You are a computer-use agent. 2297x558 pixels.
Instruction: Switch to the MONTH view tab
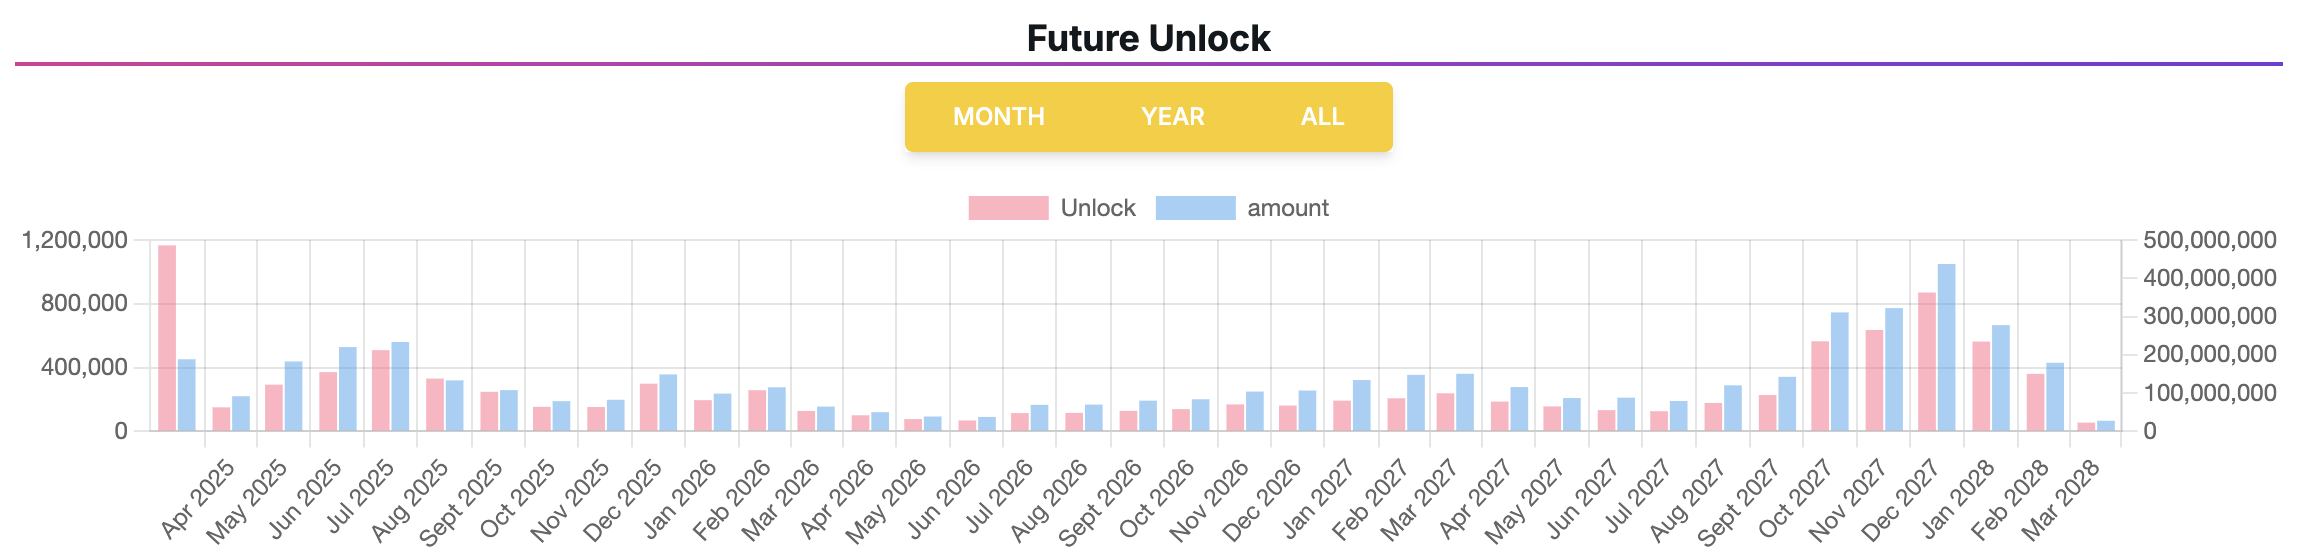(x=998, y=117)
